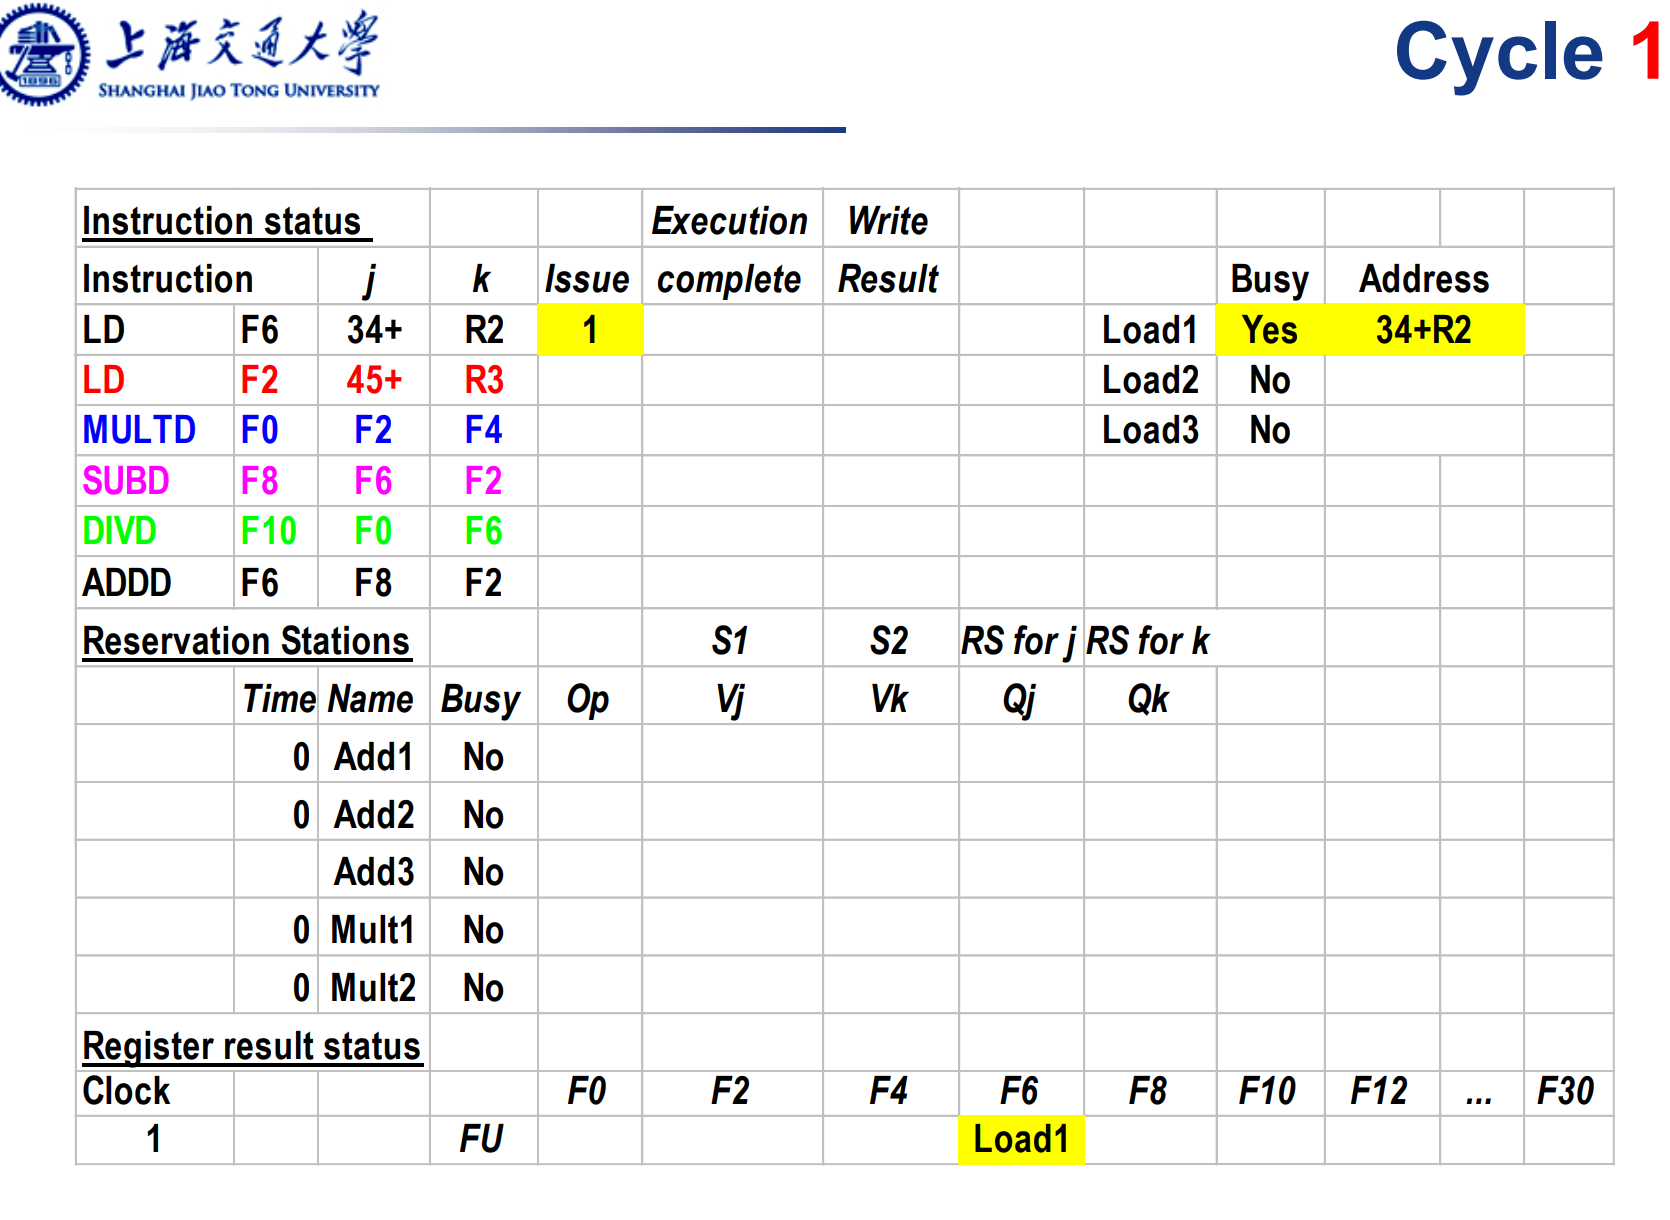Click the red '45+' offset cell

click(x=374, y=380)
